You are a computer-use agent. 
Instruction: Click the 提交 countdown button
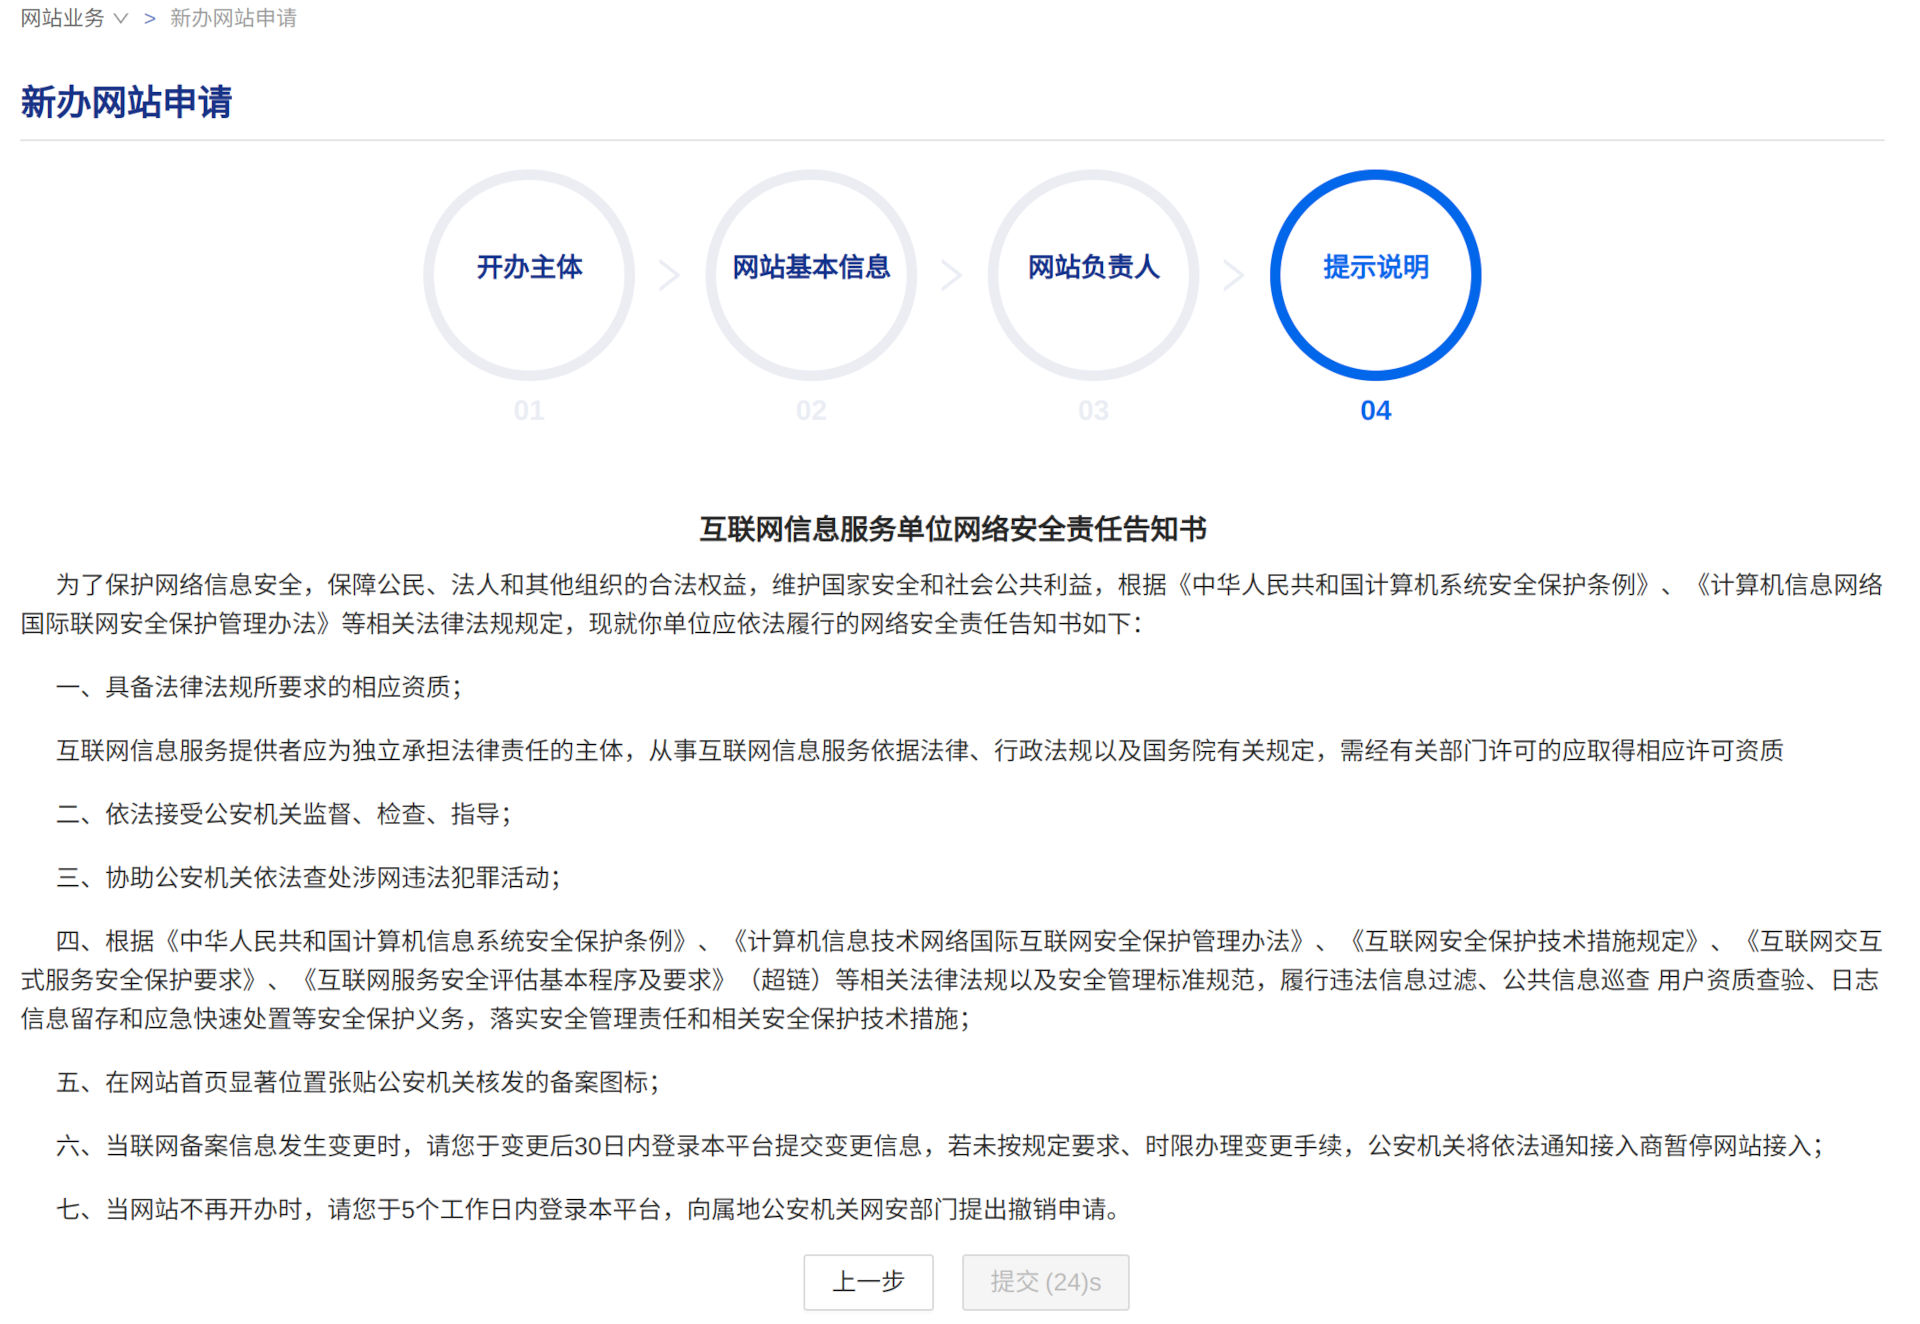coord(1045,1282)
